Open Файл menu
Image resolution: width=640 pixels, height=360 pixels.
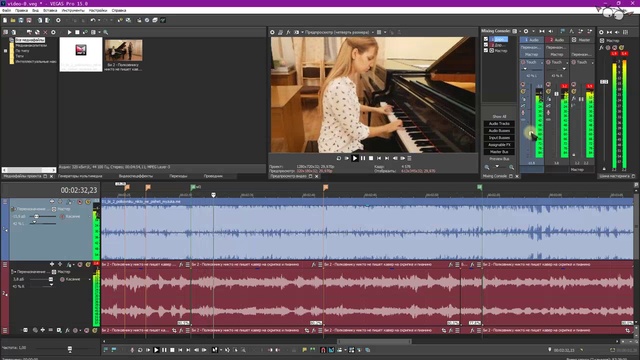7,10
